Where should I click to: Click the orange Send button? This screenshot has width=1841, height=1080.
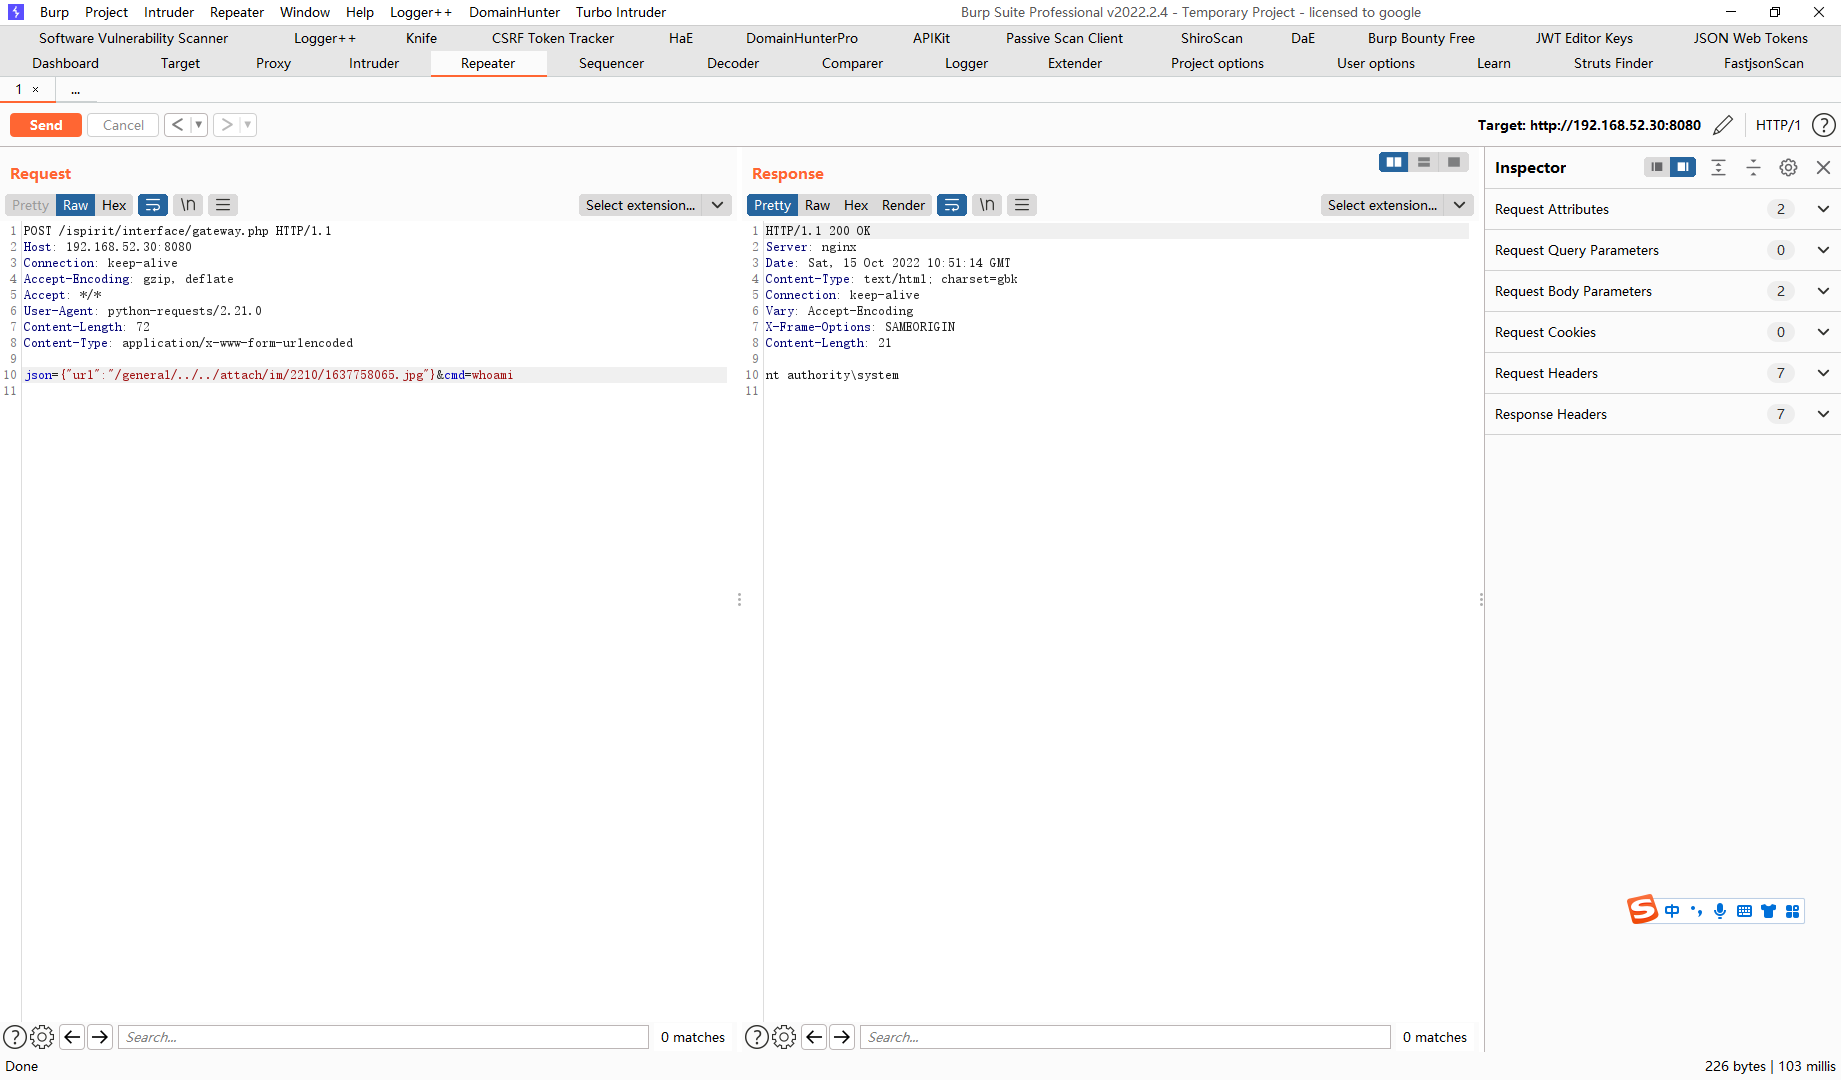pos(46,125)
